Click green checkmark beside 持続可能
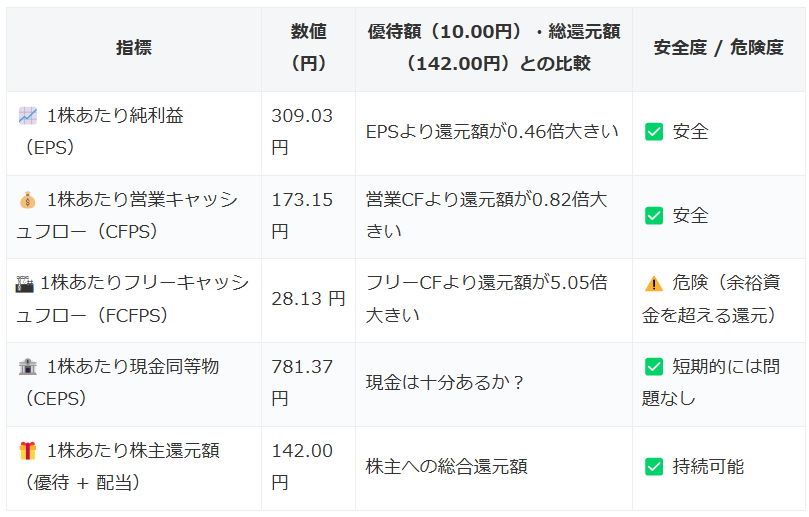This screenshot has height=517, width=809. click(654, 467)
